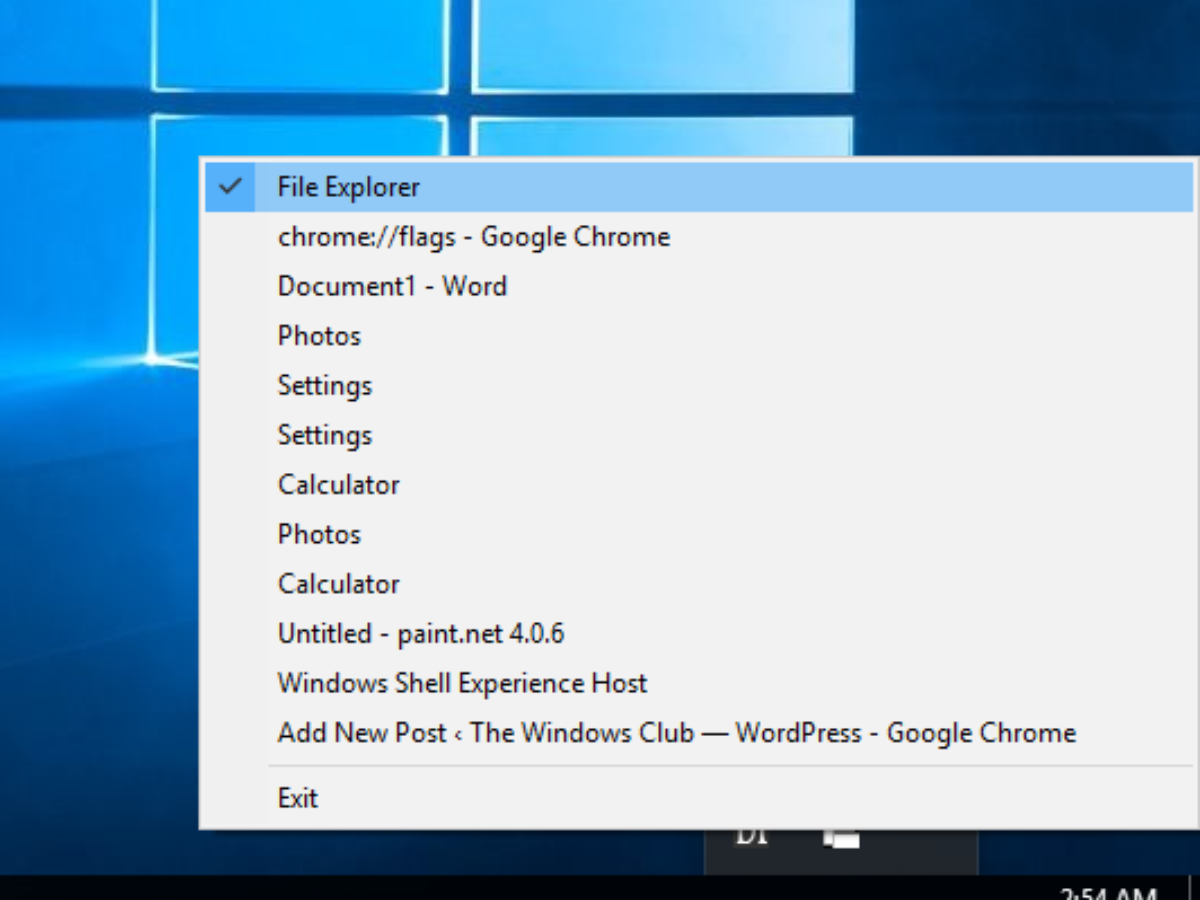1200x900 pixels.
Task: Select the second Settings entry
Action: pos(324,436)
